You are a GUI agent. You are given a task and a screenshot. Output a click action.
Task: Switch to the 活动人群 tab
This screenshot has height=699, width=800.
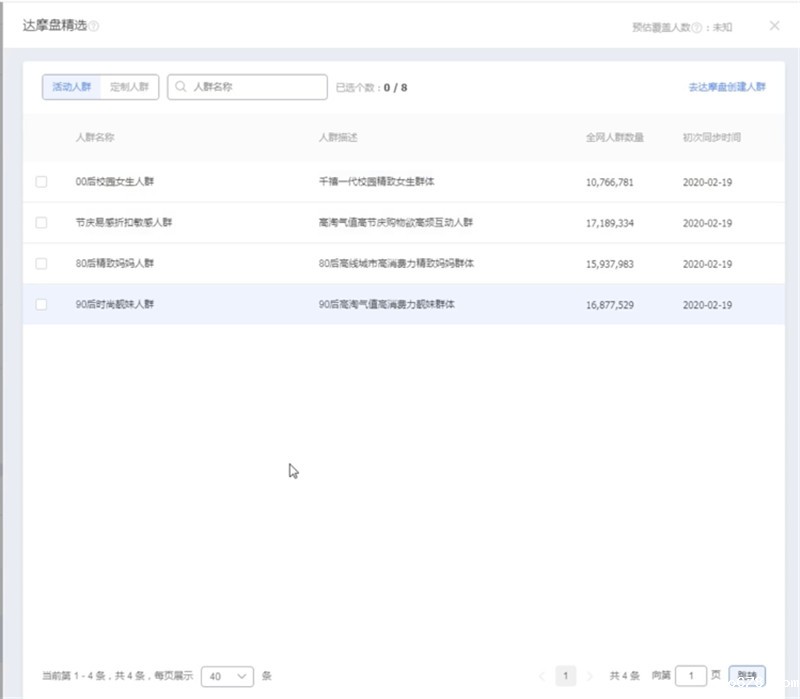(x=70, y=87)
